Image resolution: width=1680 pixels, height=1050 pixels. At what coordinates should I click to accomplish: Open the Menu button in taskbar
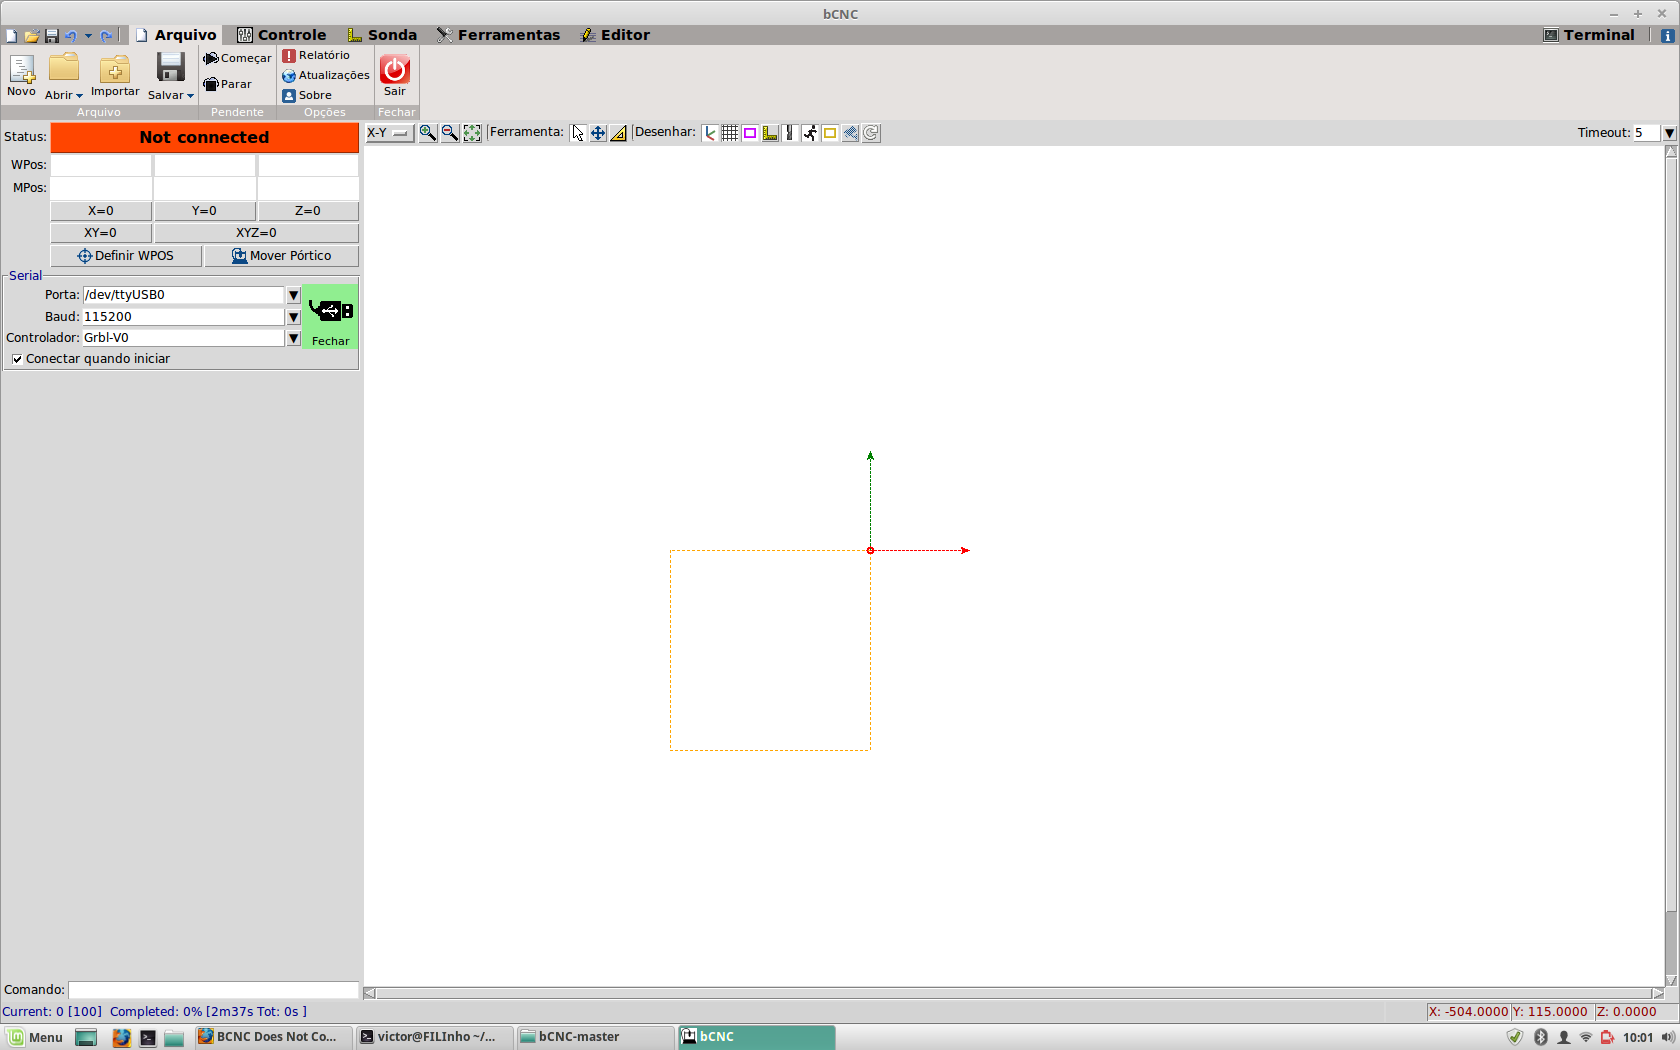click(x=36, y=1037)
